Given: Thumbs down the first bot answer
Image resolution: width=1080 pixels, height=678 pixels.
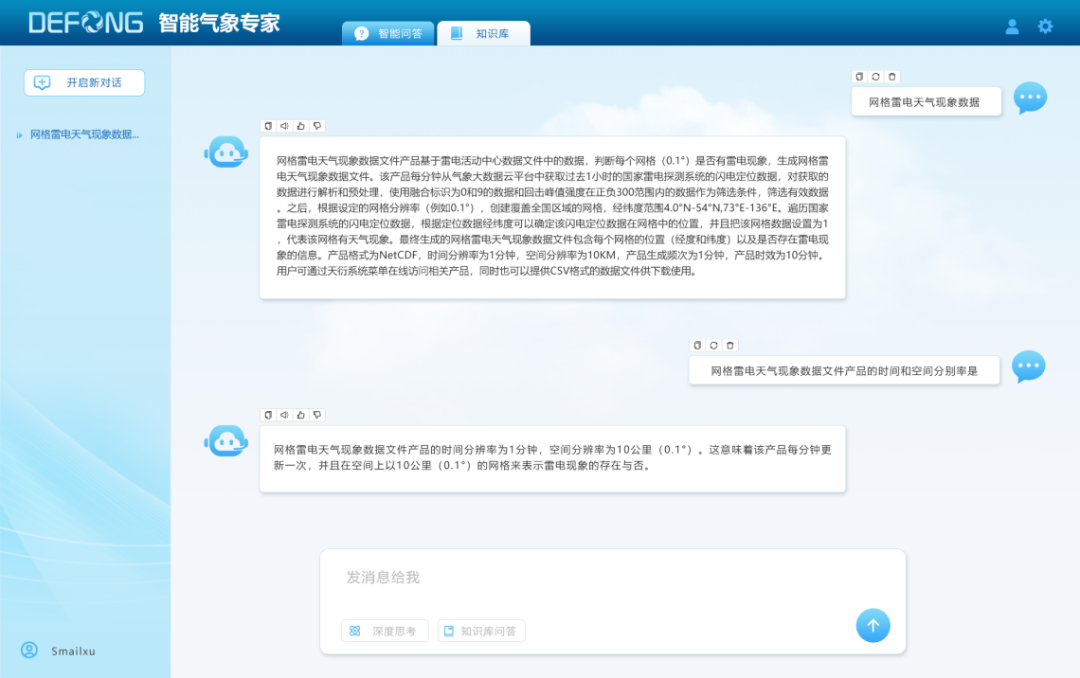Looking at the screenshot, I should pos(317,126).
